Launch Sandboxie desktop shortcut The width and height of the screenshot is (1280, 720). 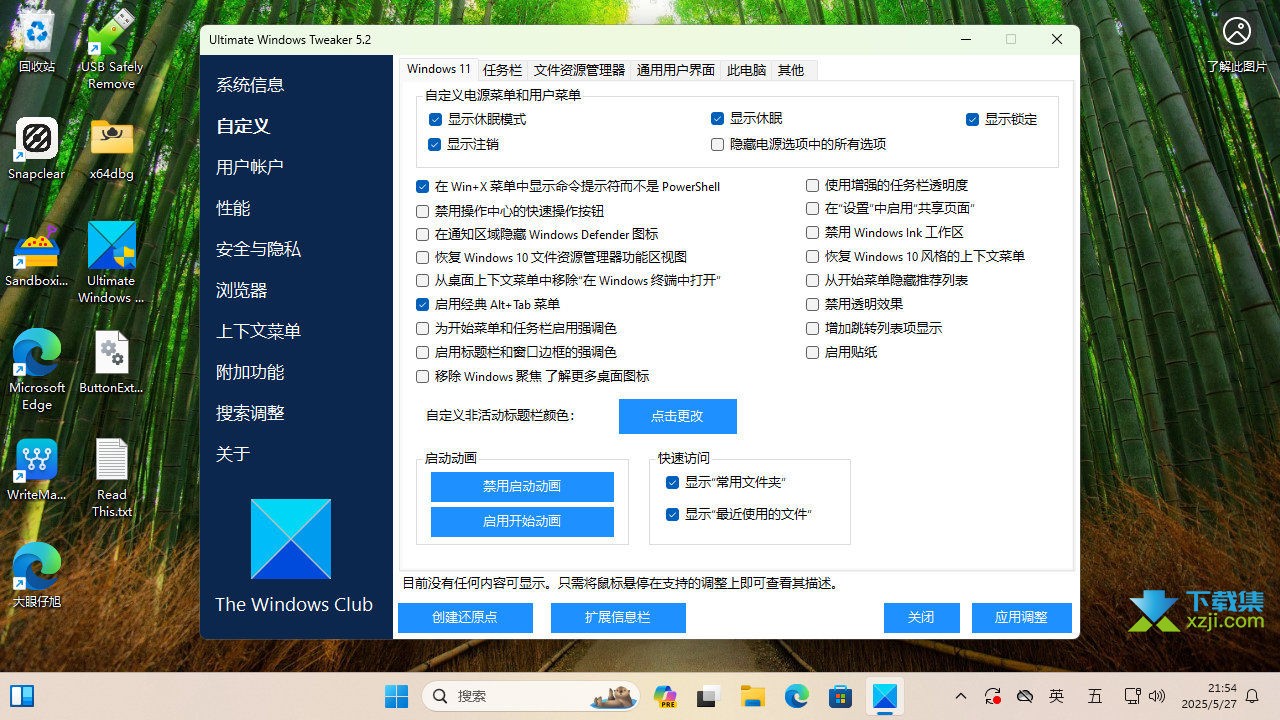[37, 256]
